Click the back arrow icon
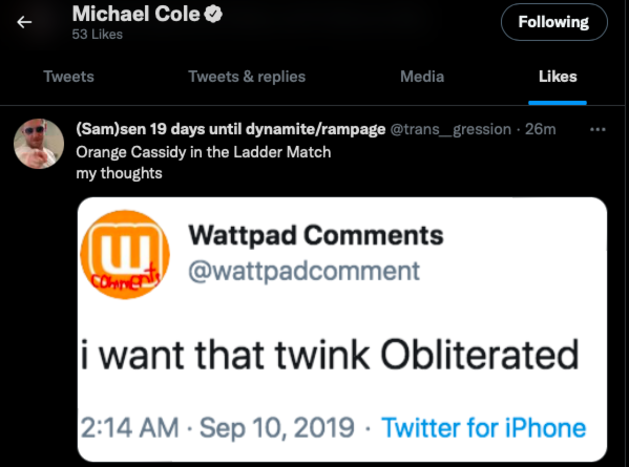The image size is (629, 467). [24, 23]
